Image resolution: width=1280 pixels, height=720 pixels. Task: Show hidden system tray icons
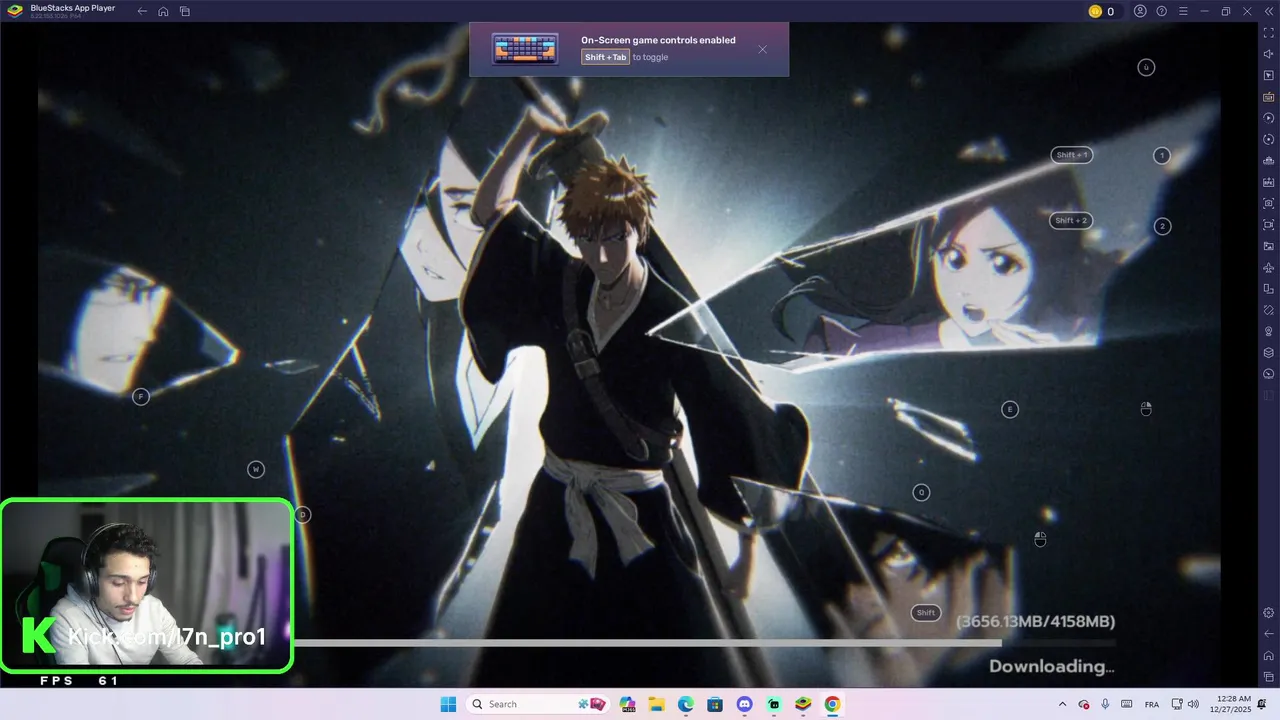(1062, 704)
